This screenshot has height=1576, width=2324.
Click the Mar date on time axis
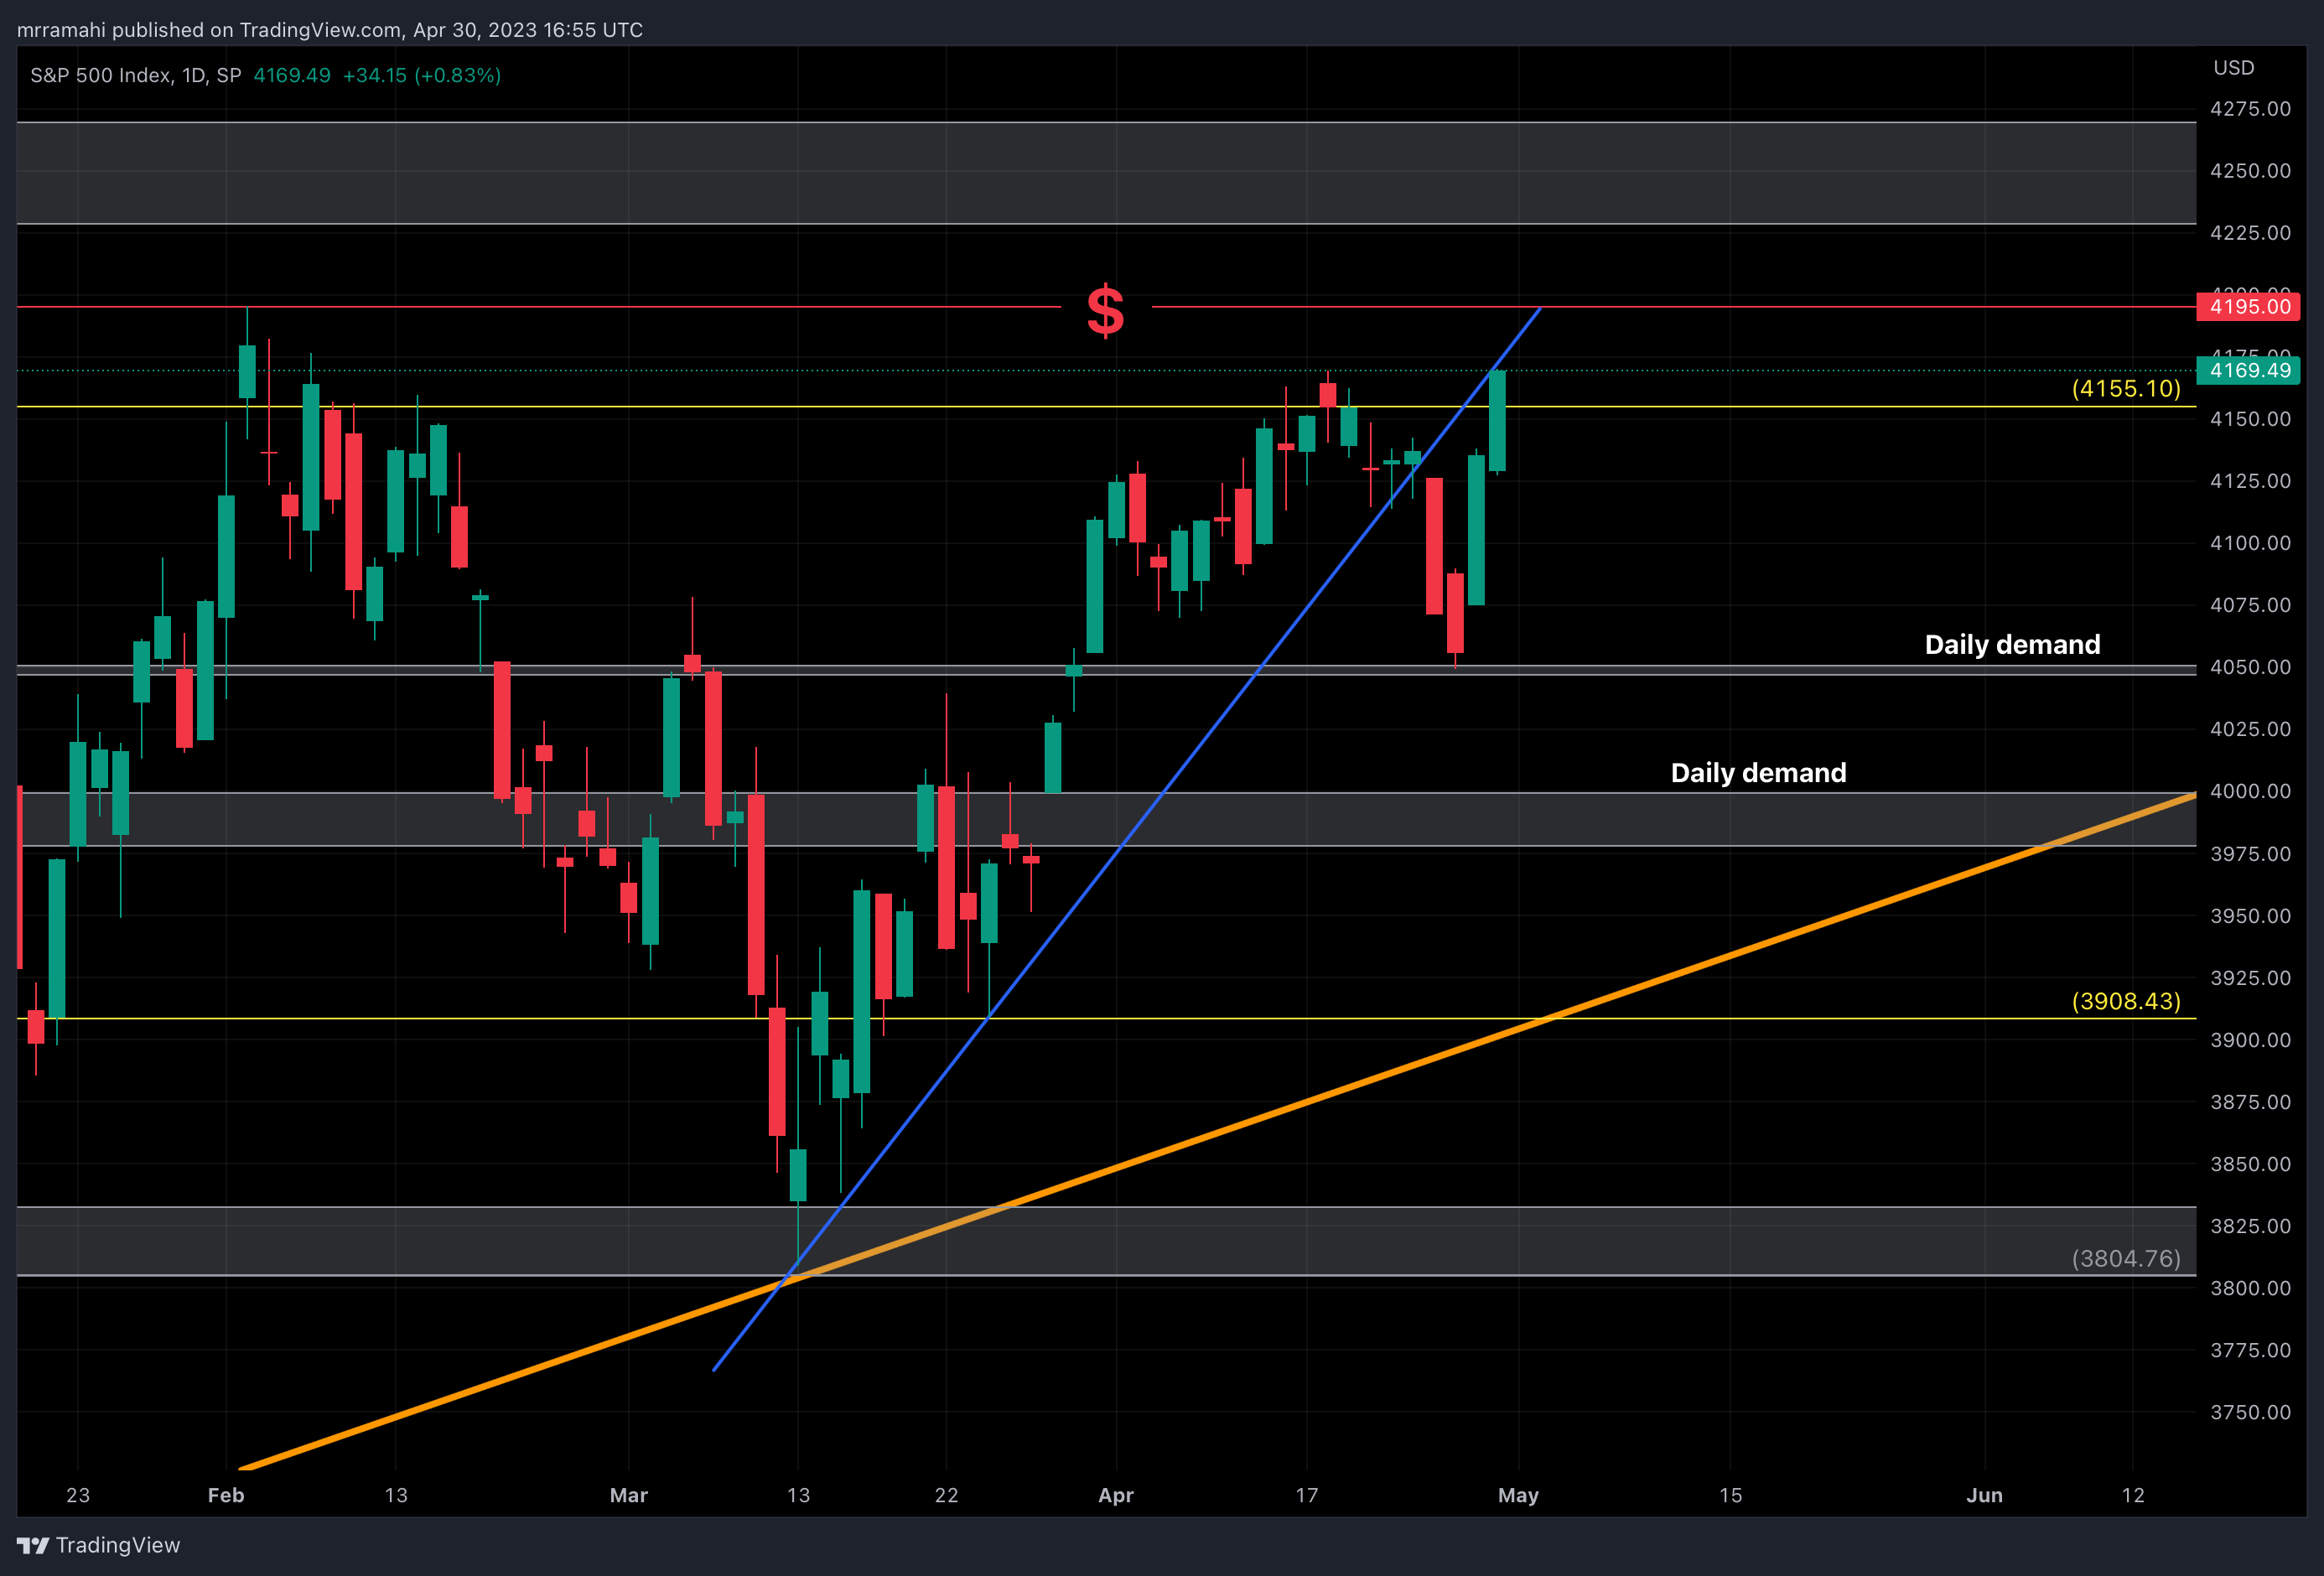click(628, 1495)
